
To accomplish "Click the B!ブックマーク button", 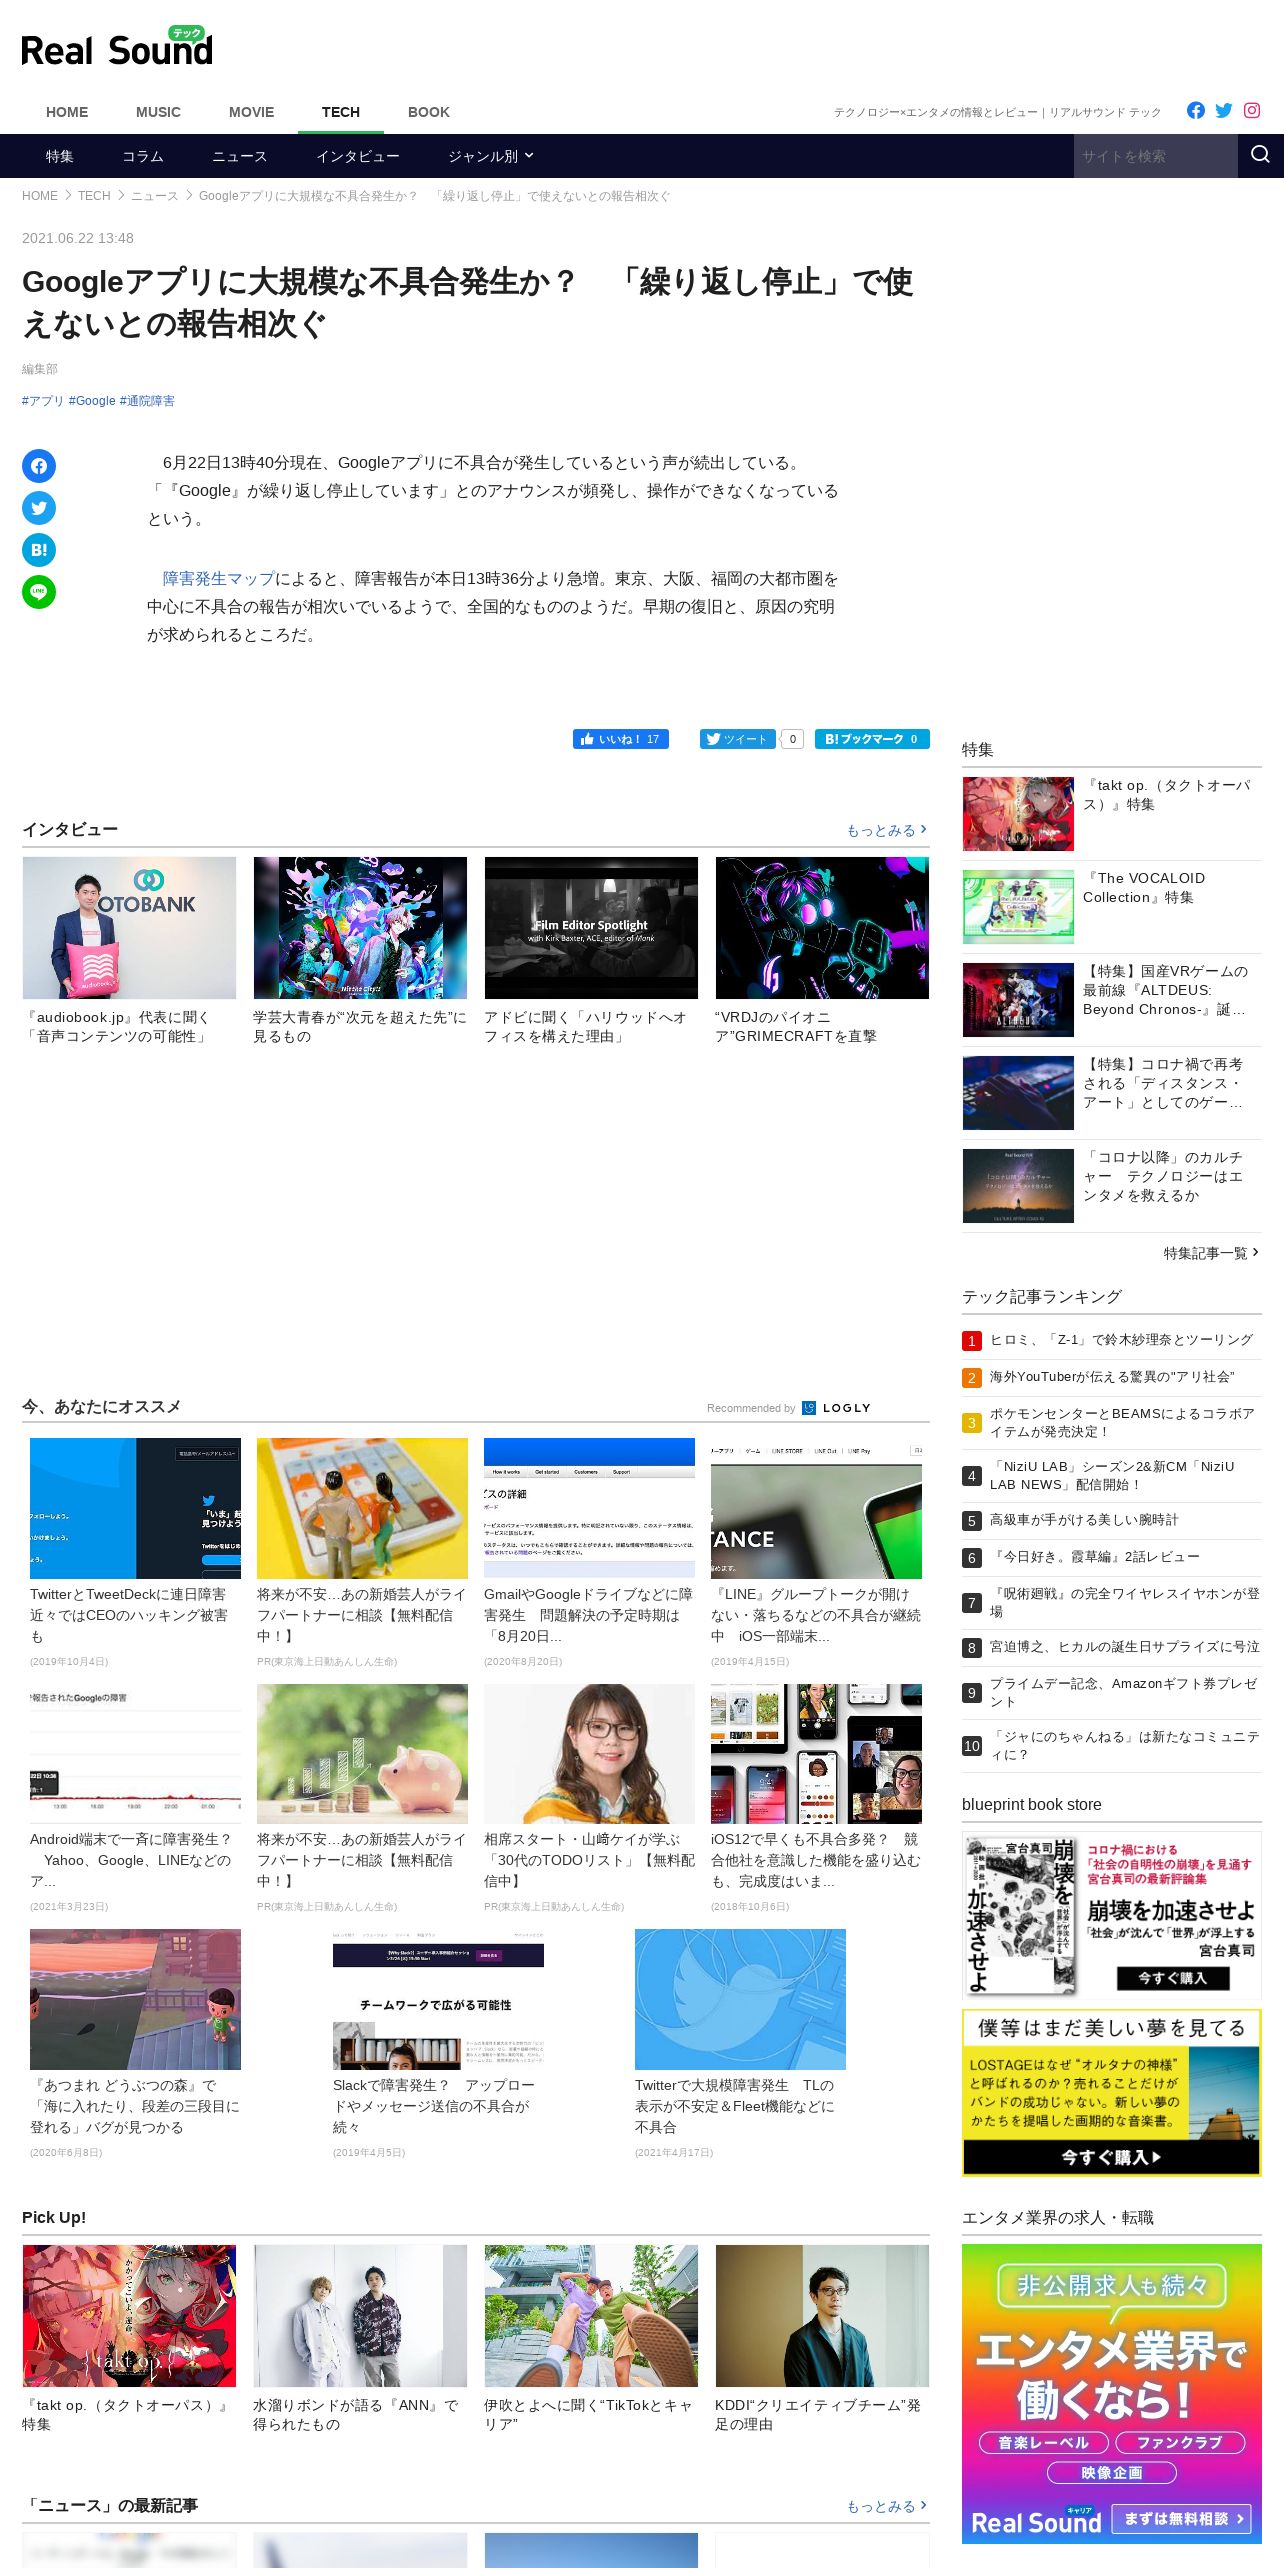I will [872, 739].
